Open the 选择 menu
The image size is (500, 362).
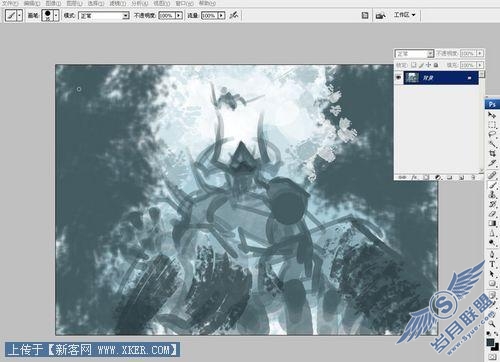[x=96, y=3]
